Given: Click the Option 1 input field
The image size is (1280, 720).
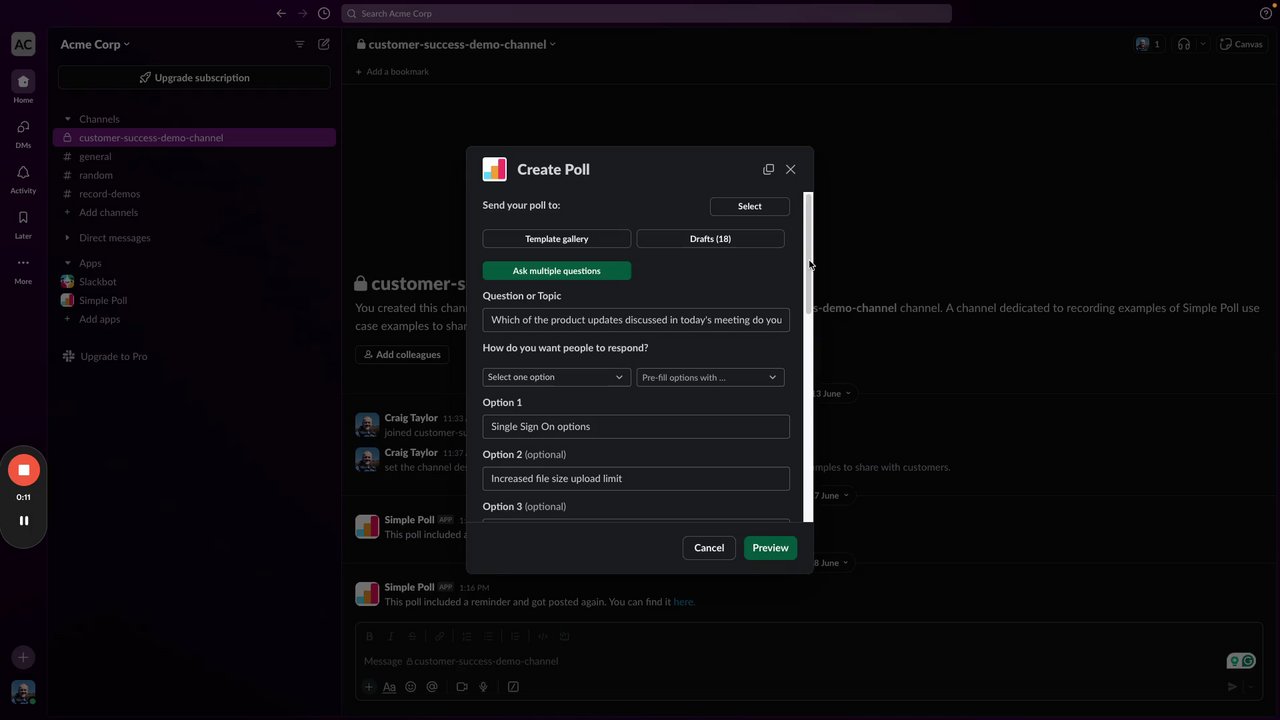Looking at the screenshot, I should click(x=636, y=426).
